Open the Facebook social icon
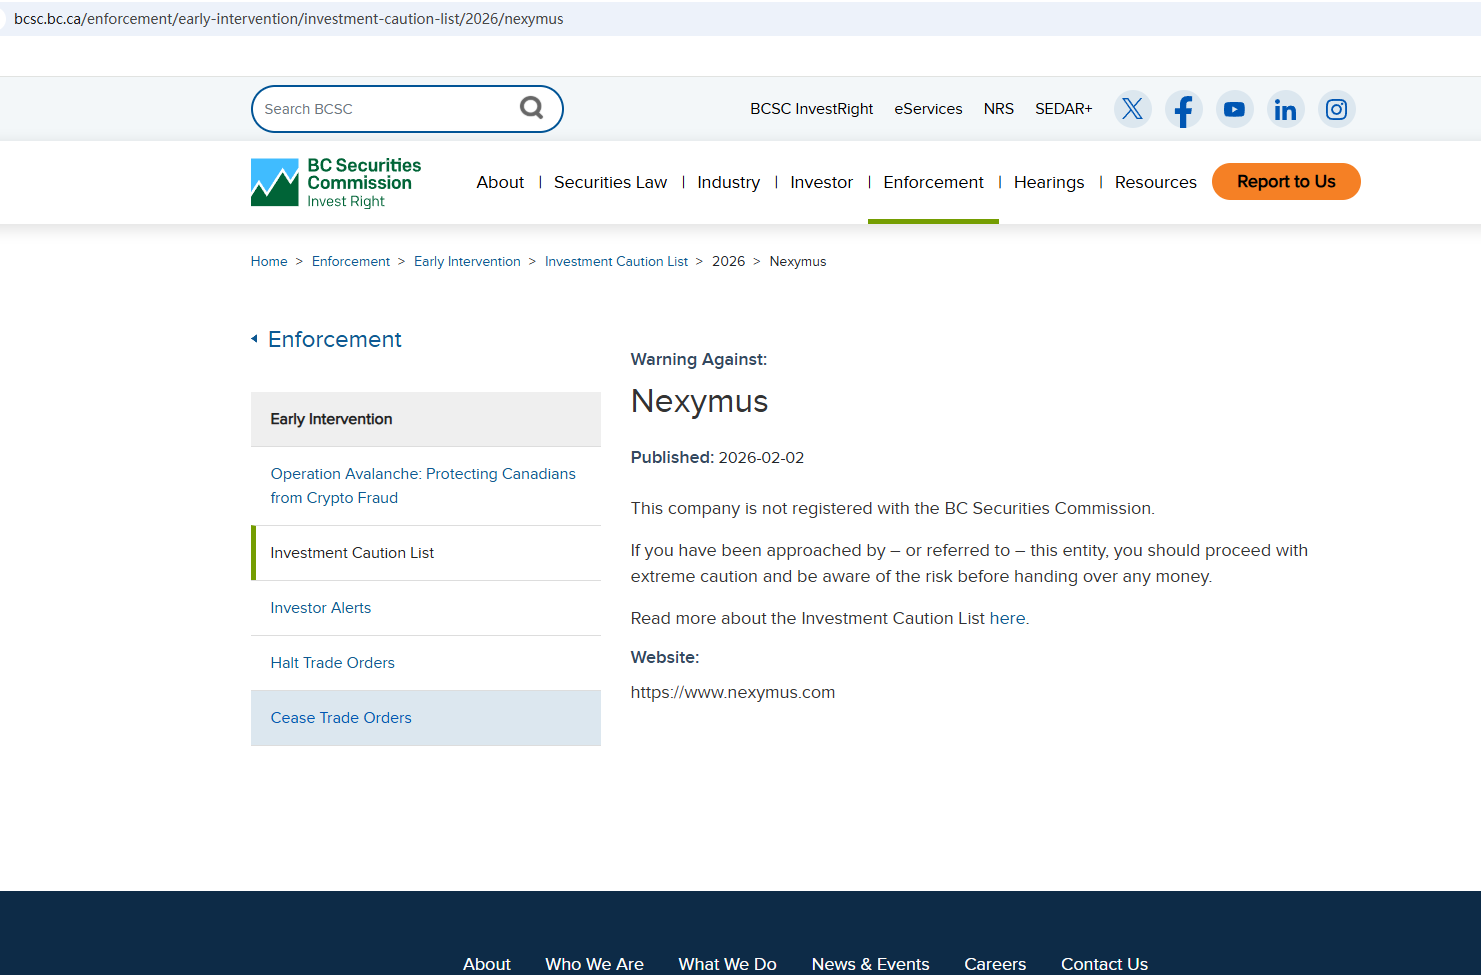This screenshot has height=975, width=1481. coord(1183,109)
